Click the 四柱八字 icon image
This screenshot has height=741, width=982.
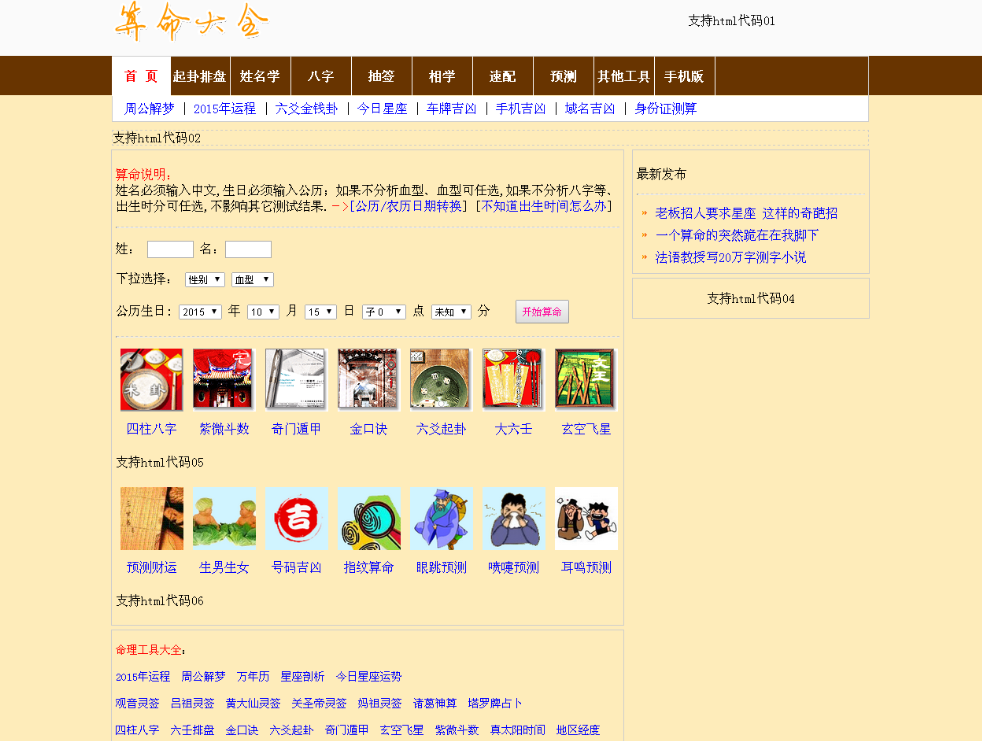click(x=151, y=380)
